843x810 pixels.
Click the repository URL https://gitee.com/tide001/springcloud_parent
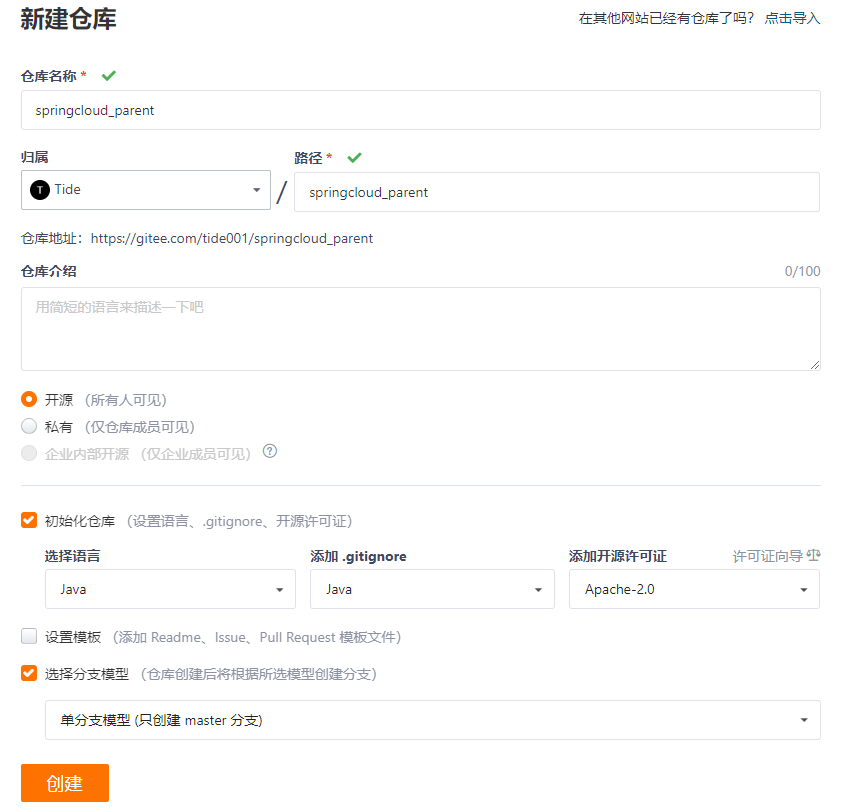[232, 238]
